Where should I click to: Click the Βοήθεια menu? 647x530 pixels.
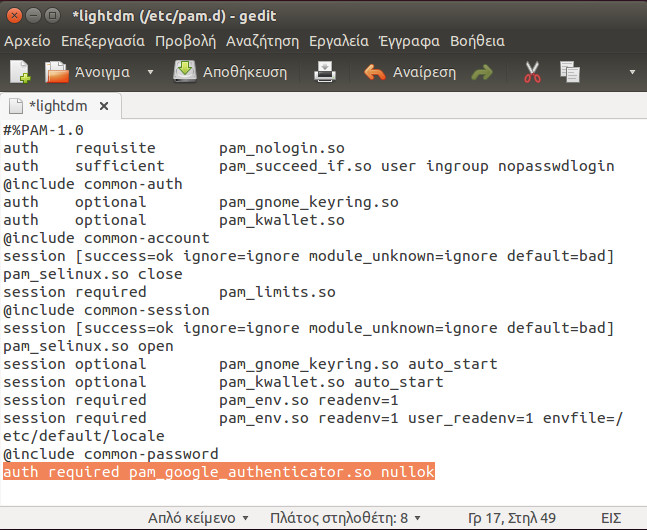click(476, 41)
